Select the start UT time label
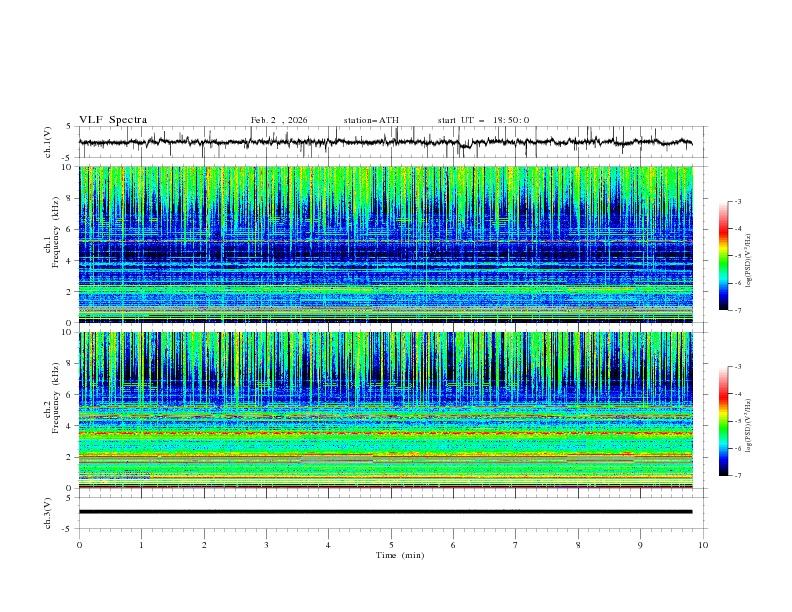Image resolution: width=792 pixels, height=612 pixels. pos(483,120)
